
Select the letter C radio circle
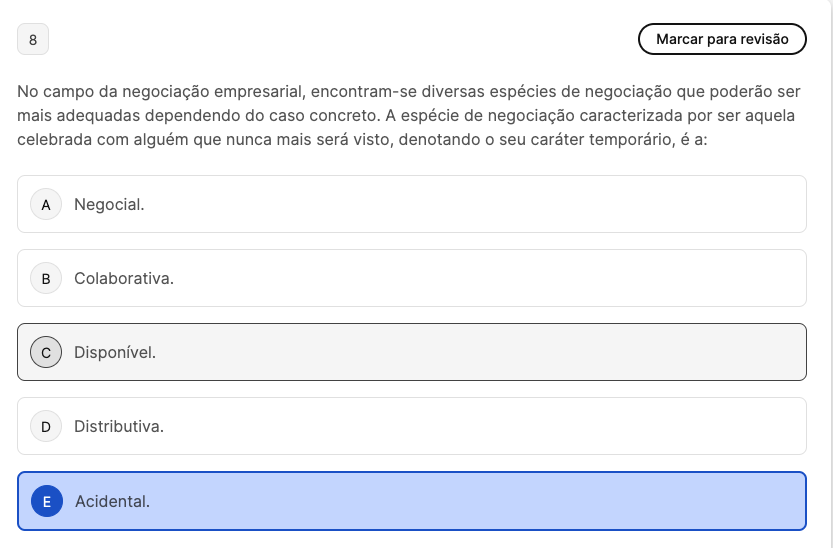click(x=46, y=352)
